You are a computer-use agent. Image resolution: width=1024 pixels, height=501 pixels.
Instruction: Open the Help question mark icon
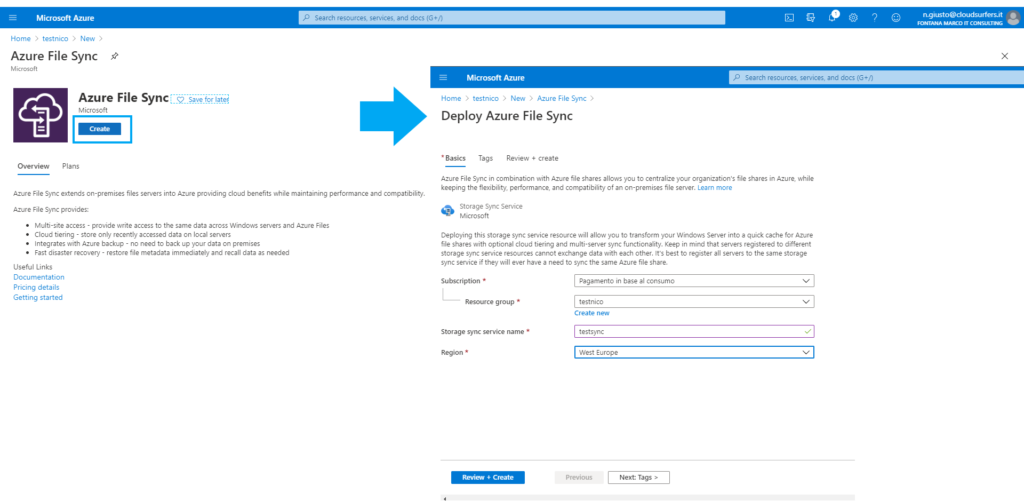pyautogui.click(x=874, y=18)
